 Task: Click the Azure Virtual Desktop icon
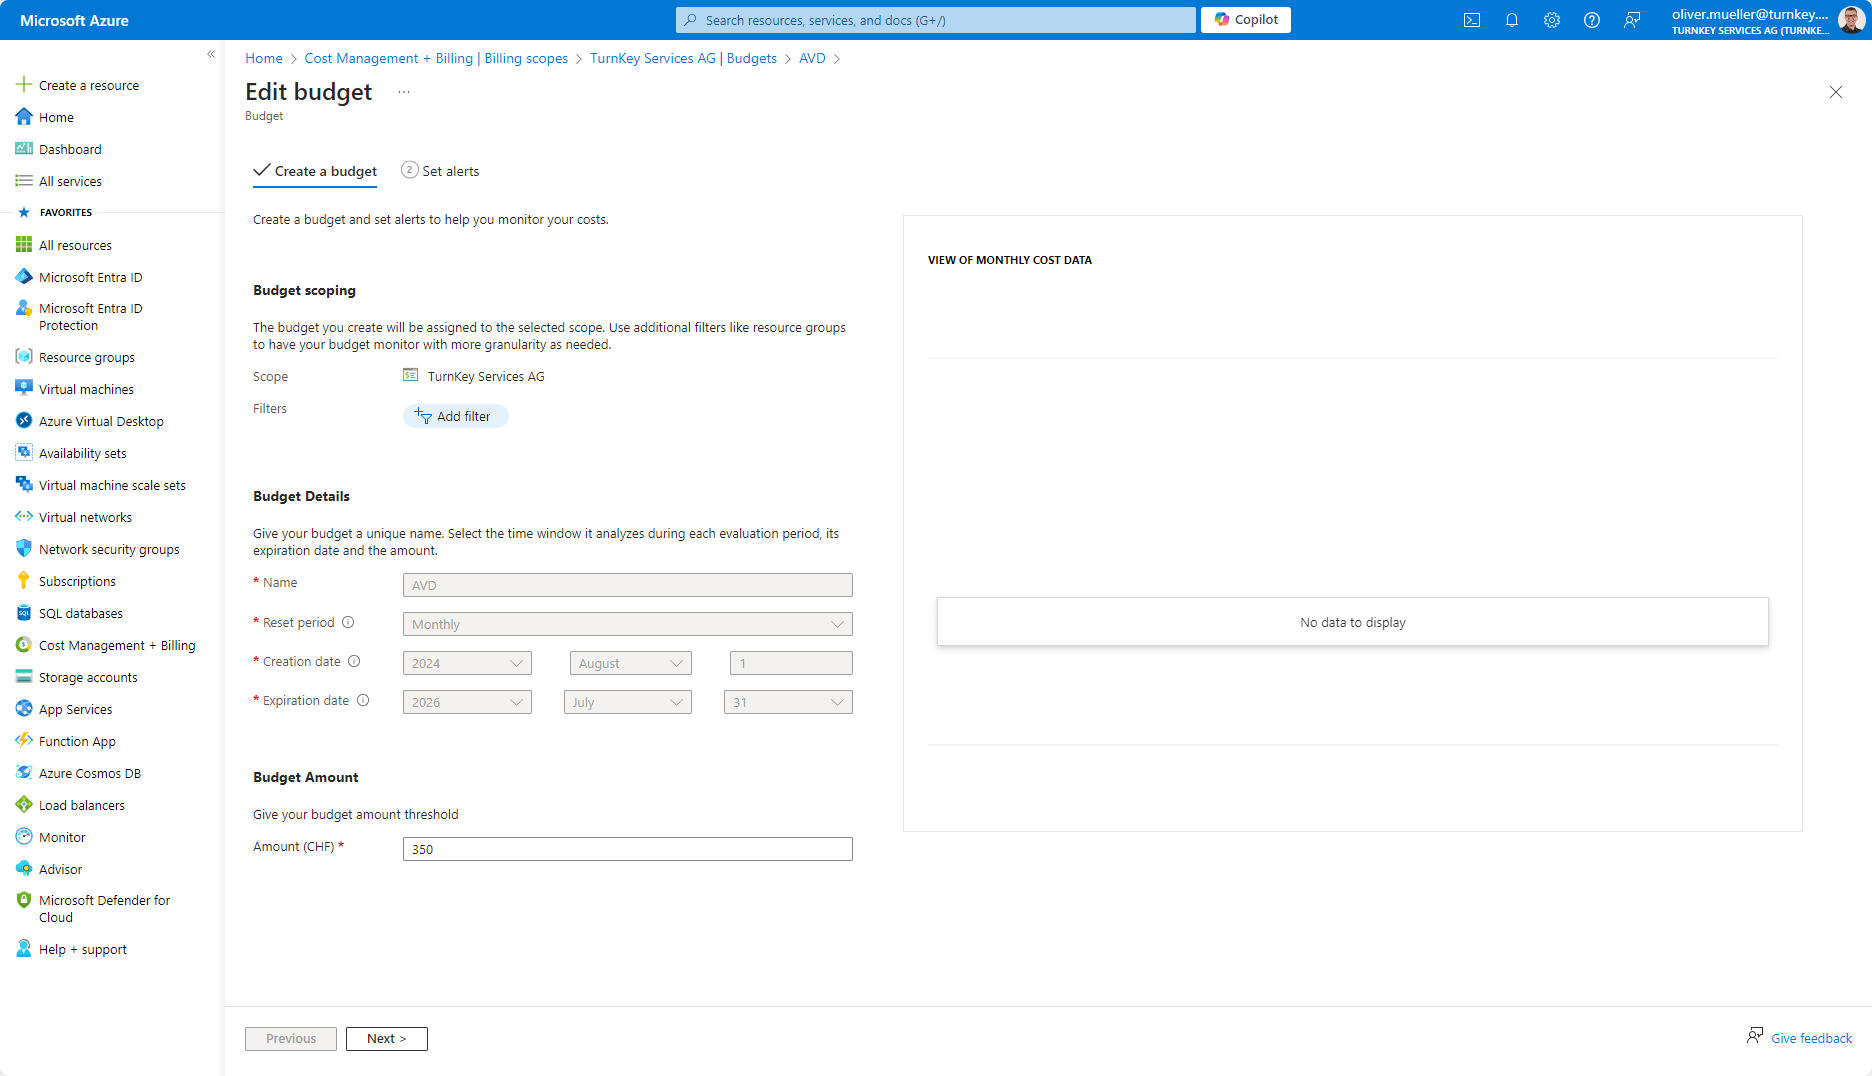[x=24, y=421]
